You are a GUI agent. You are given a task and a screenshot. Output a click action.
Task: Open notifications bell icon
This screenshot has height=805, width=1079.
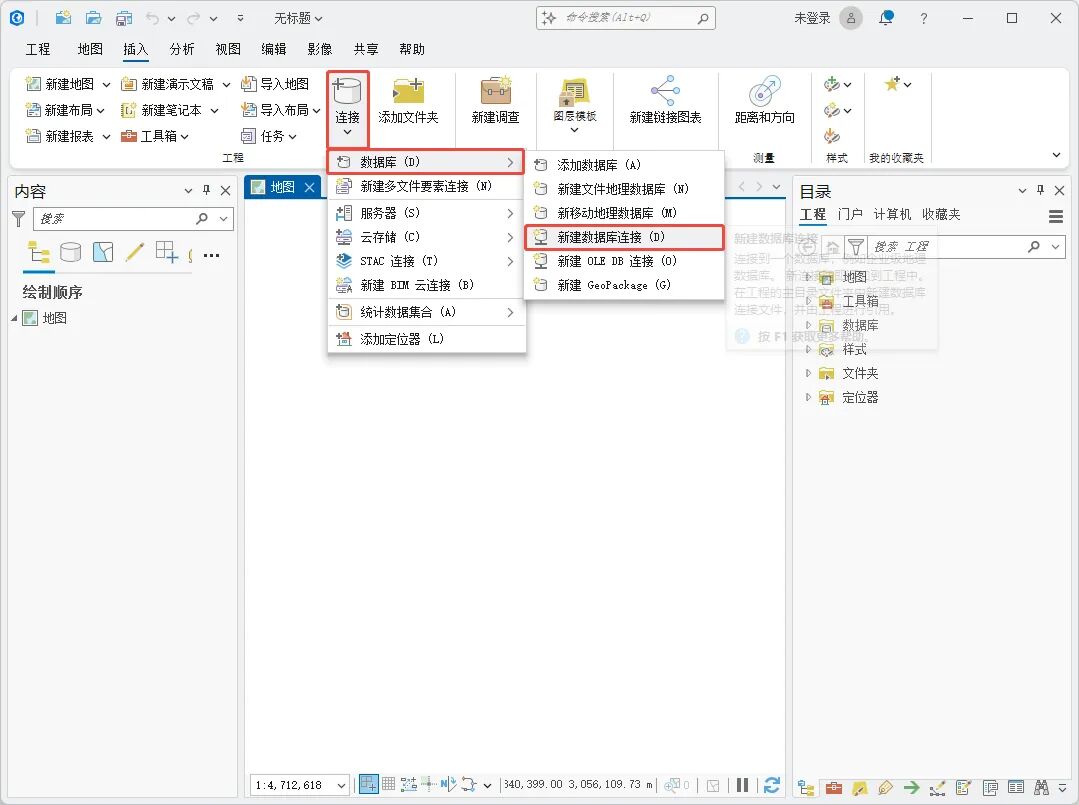(x=886, y=18)
